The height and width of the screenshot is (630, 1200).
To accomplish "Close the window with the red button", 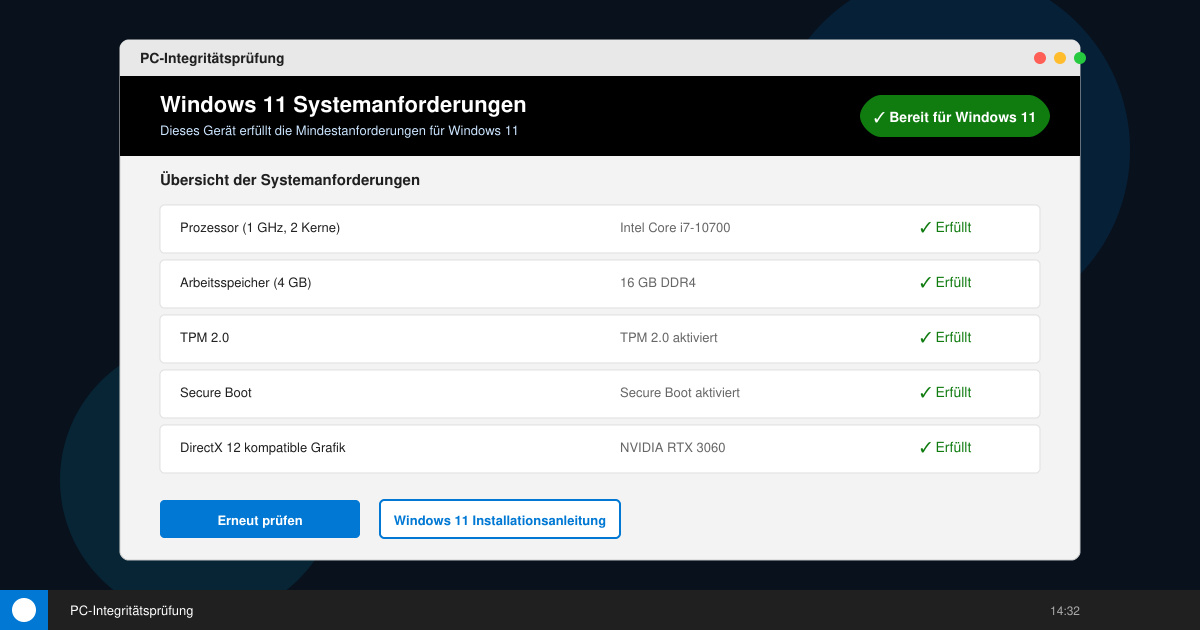I will 1040,58.
